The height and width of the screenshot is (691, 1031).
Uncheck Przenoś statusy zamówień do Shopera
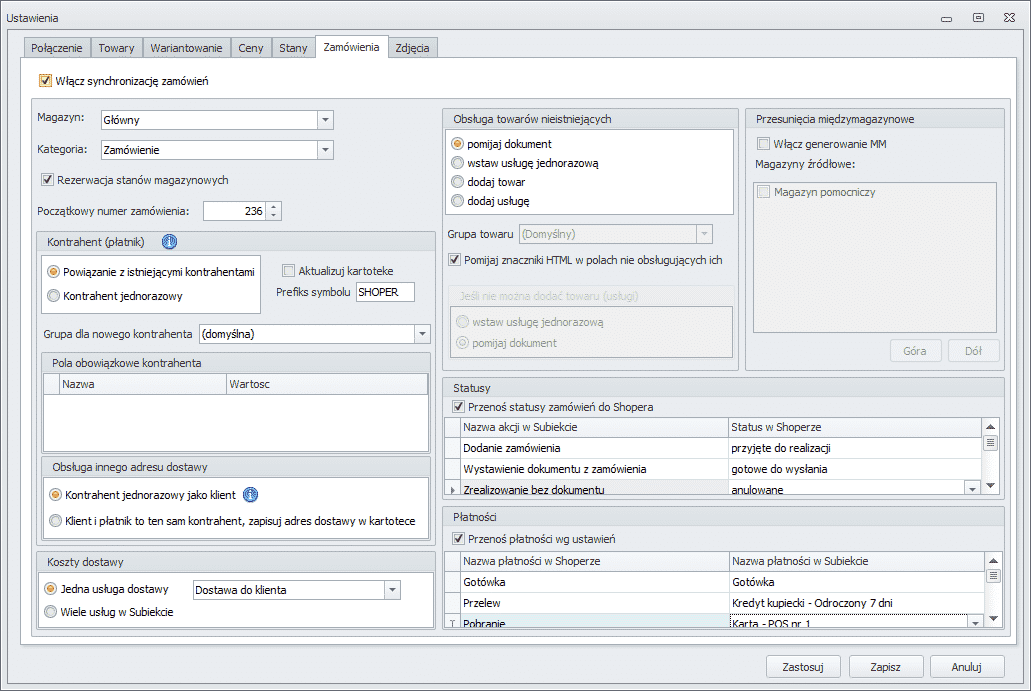[458, 407]
